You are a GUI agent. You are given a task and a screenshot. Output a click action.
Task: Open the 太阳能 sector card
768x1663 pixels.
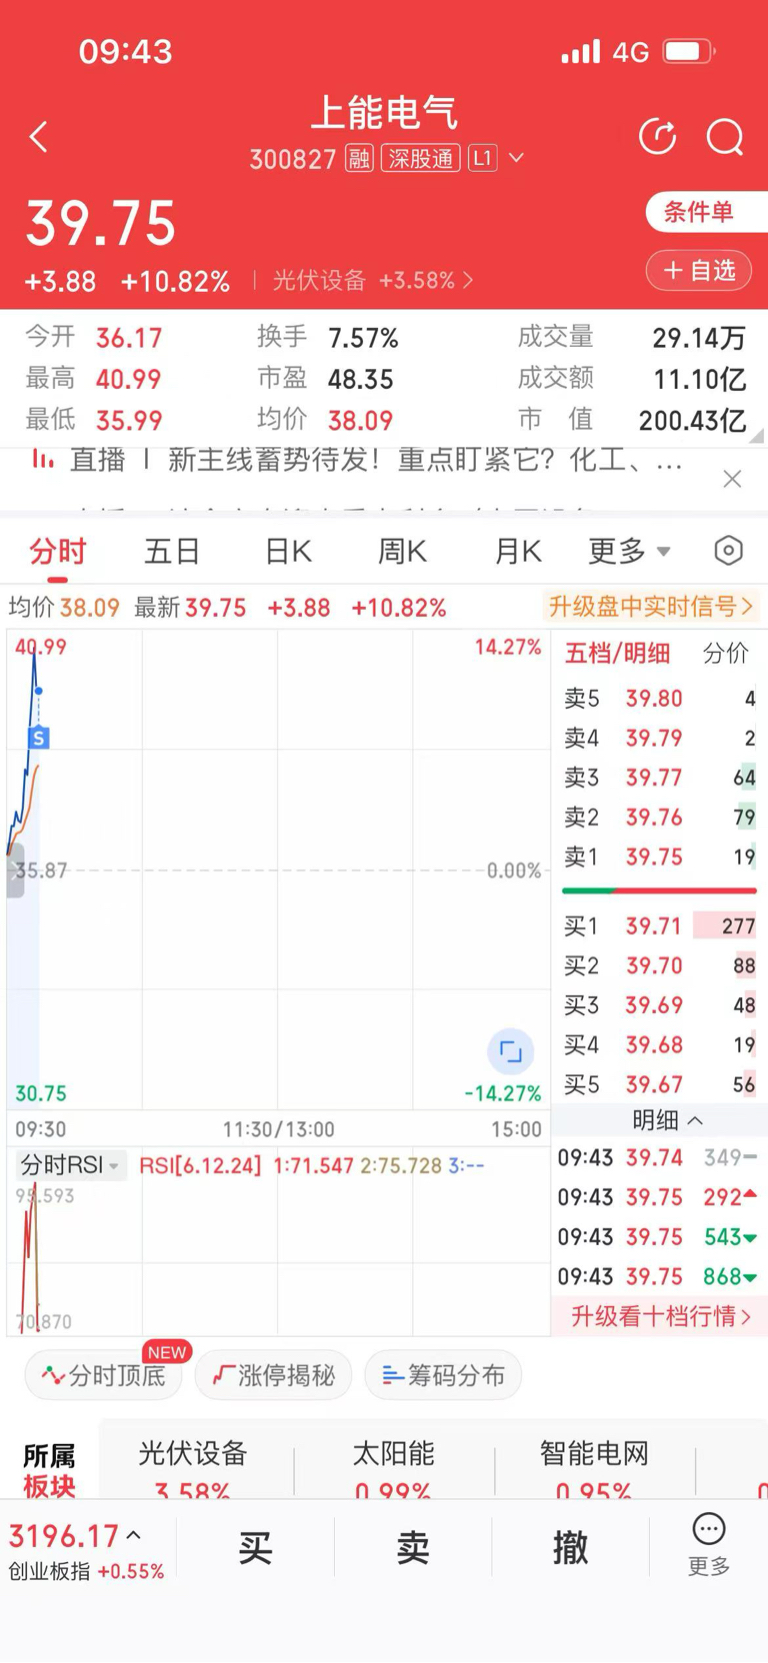point(393,1468)
